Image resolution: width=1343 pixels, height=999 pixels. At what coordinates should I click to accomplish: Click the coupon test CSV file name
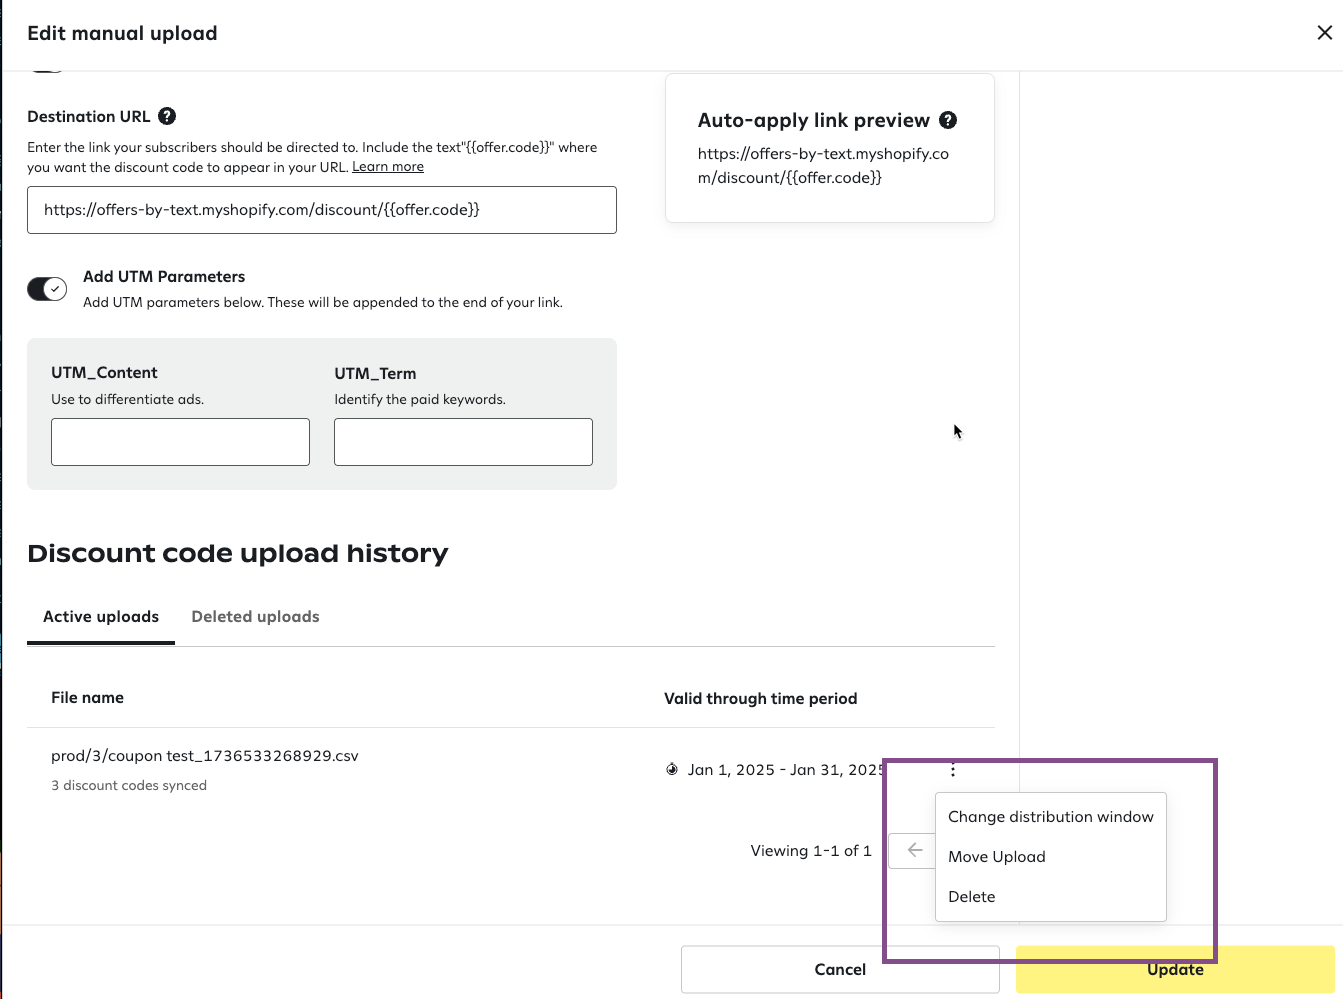click(205, 756)
